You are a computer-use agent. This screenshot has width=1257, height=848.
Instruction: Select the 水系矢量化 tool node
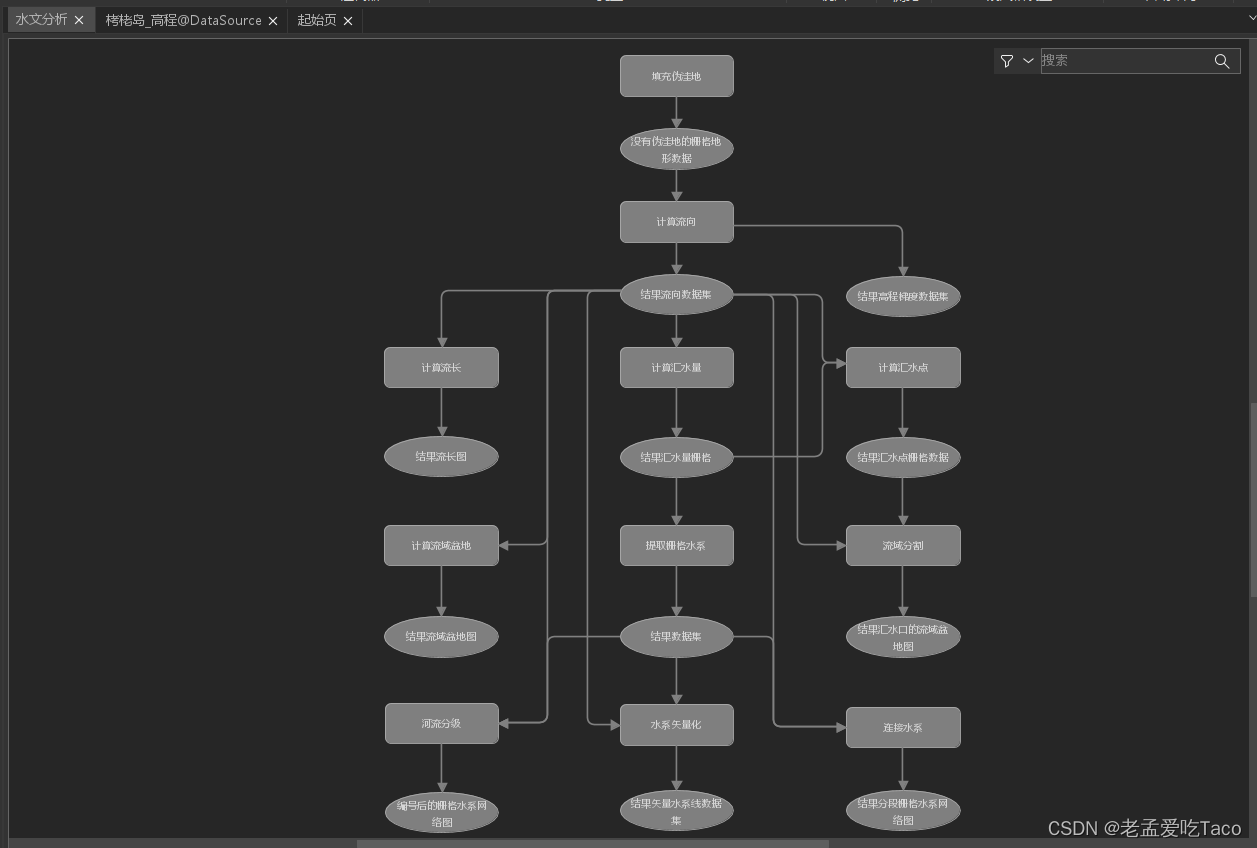tap(677, 724)
